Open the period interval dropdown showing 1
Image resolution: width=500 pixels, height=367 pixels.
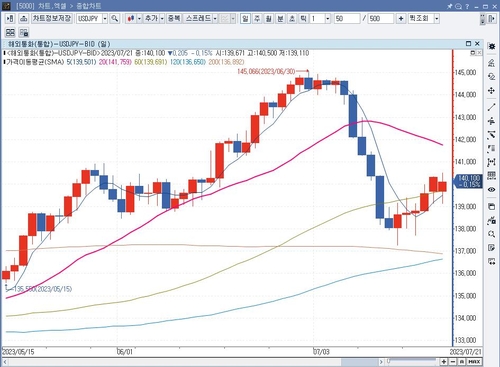328,18
